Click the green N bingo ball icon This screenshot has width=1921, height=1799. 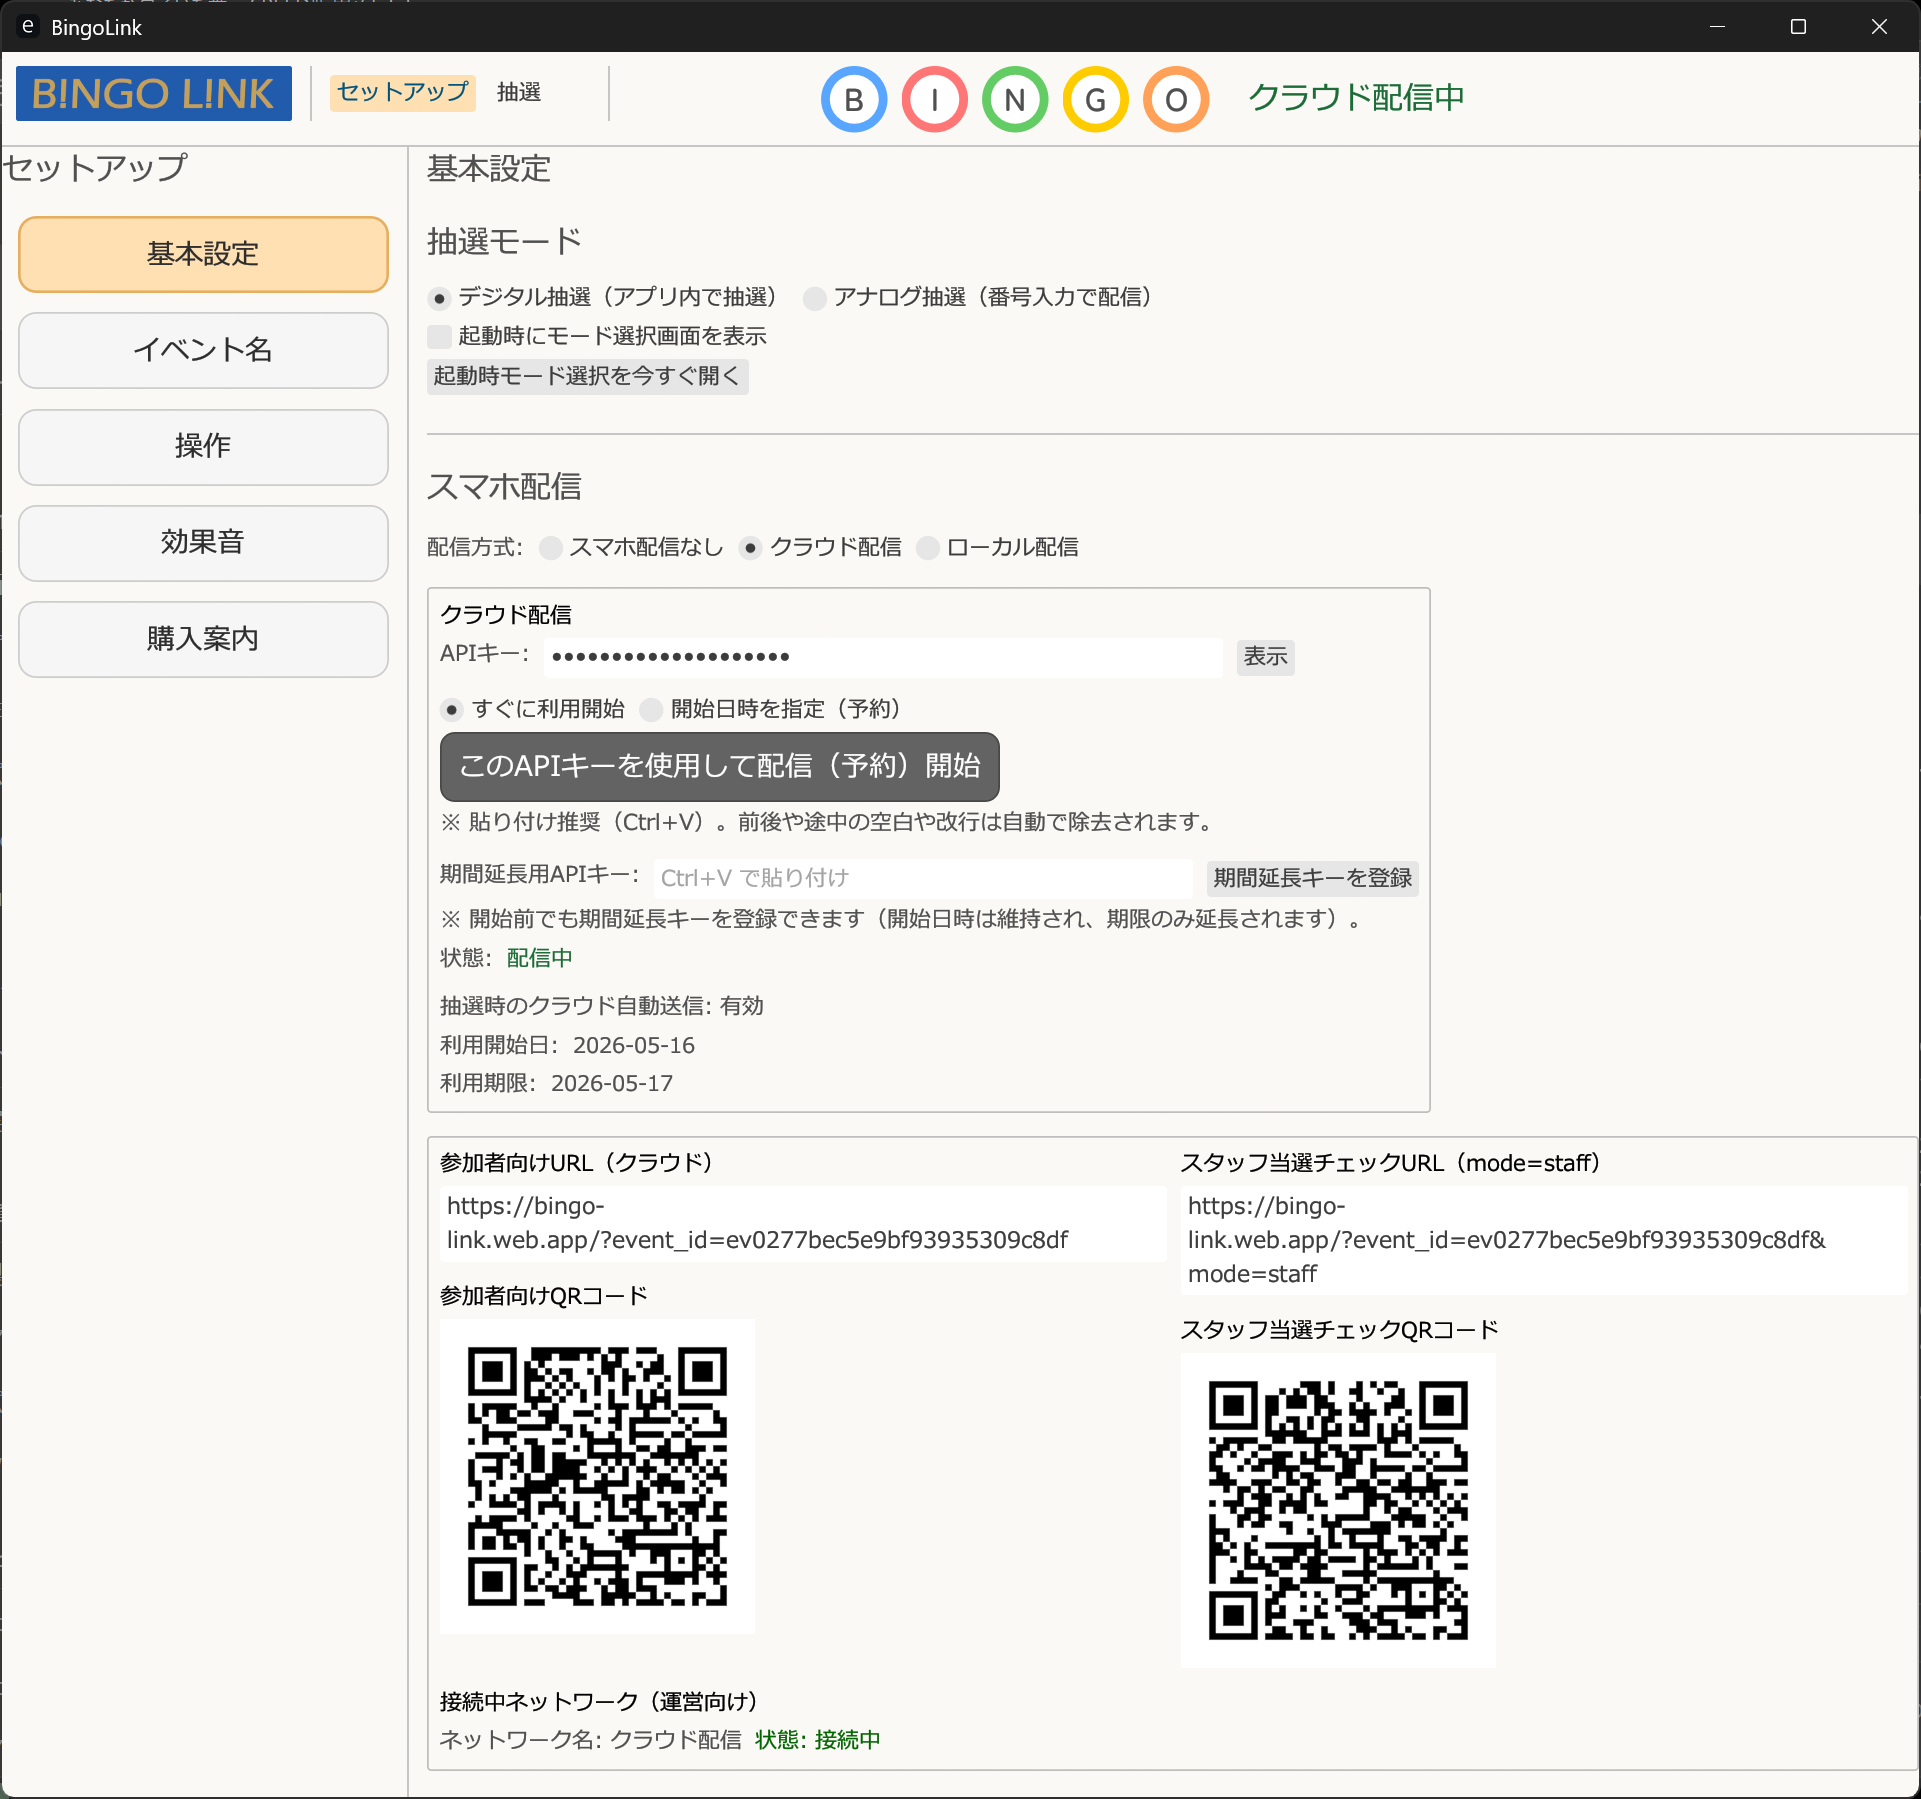pos(1015,99)
